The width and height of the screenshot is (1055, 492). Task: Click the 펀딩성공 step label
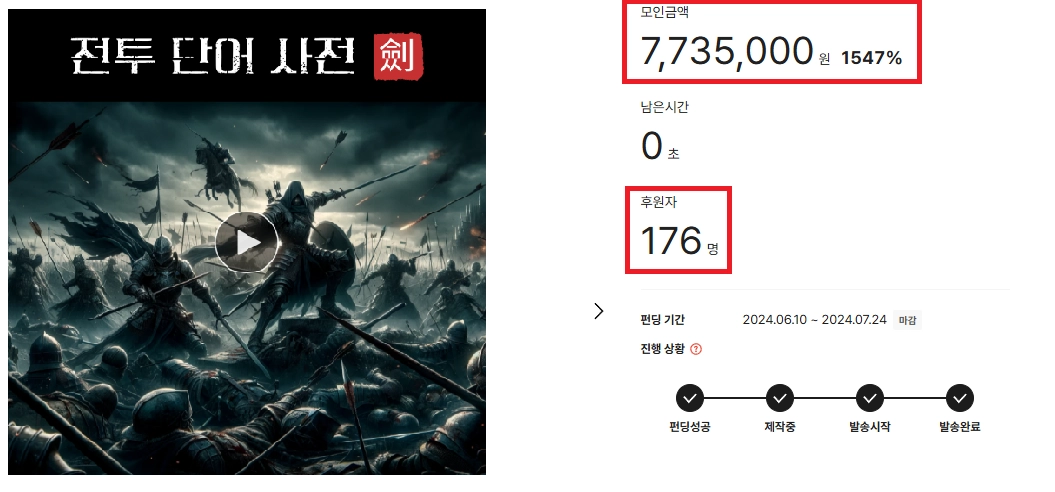[690, 427]
